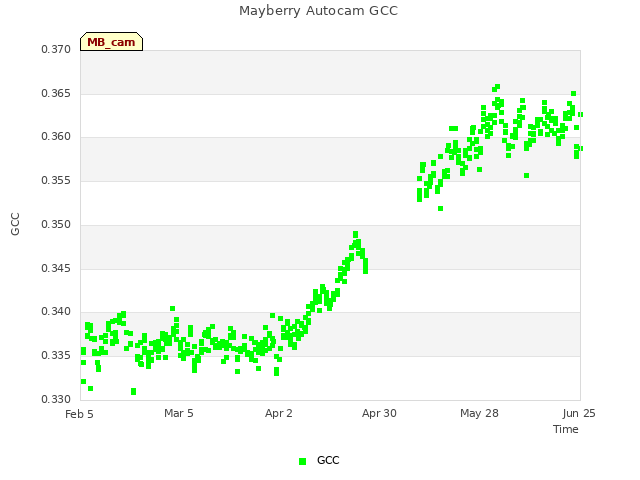Screen dimensions: 640x480
Task: Select the Apr 2 x-axis label
Action: tap(279, 413)
